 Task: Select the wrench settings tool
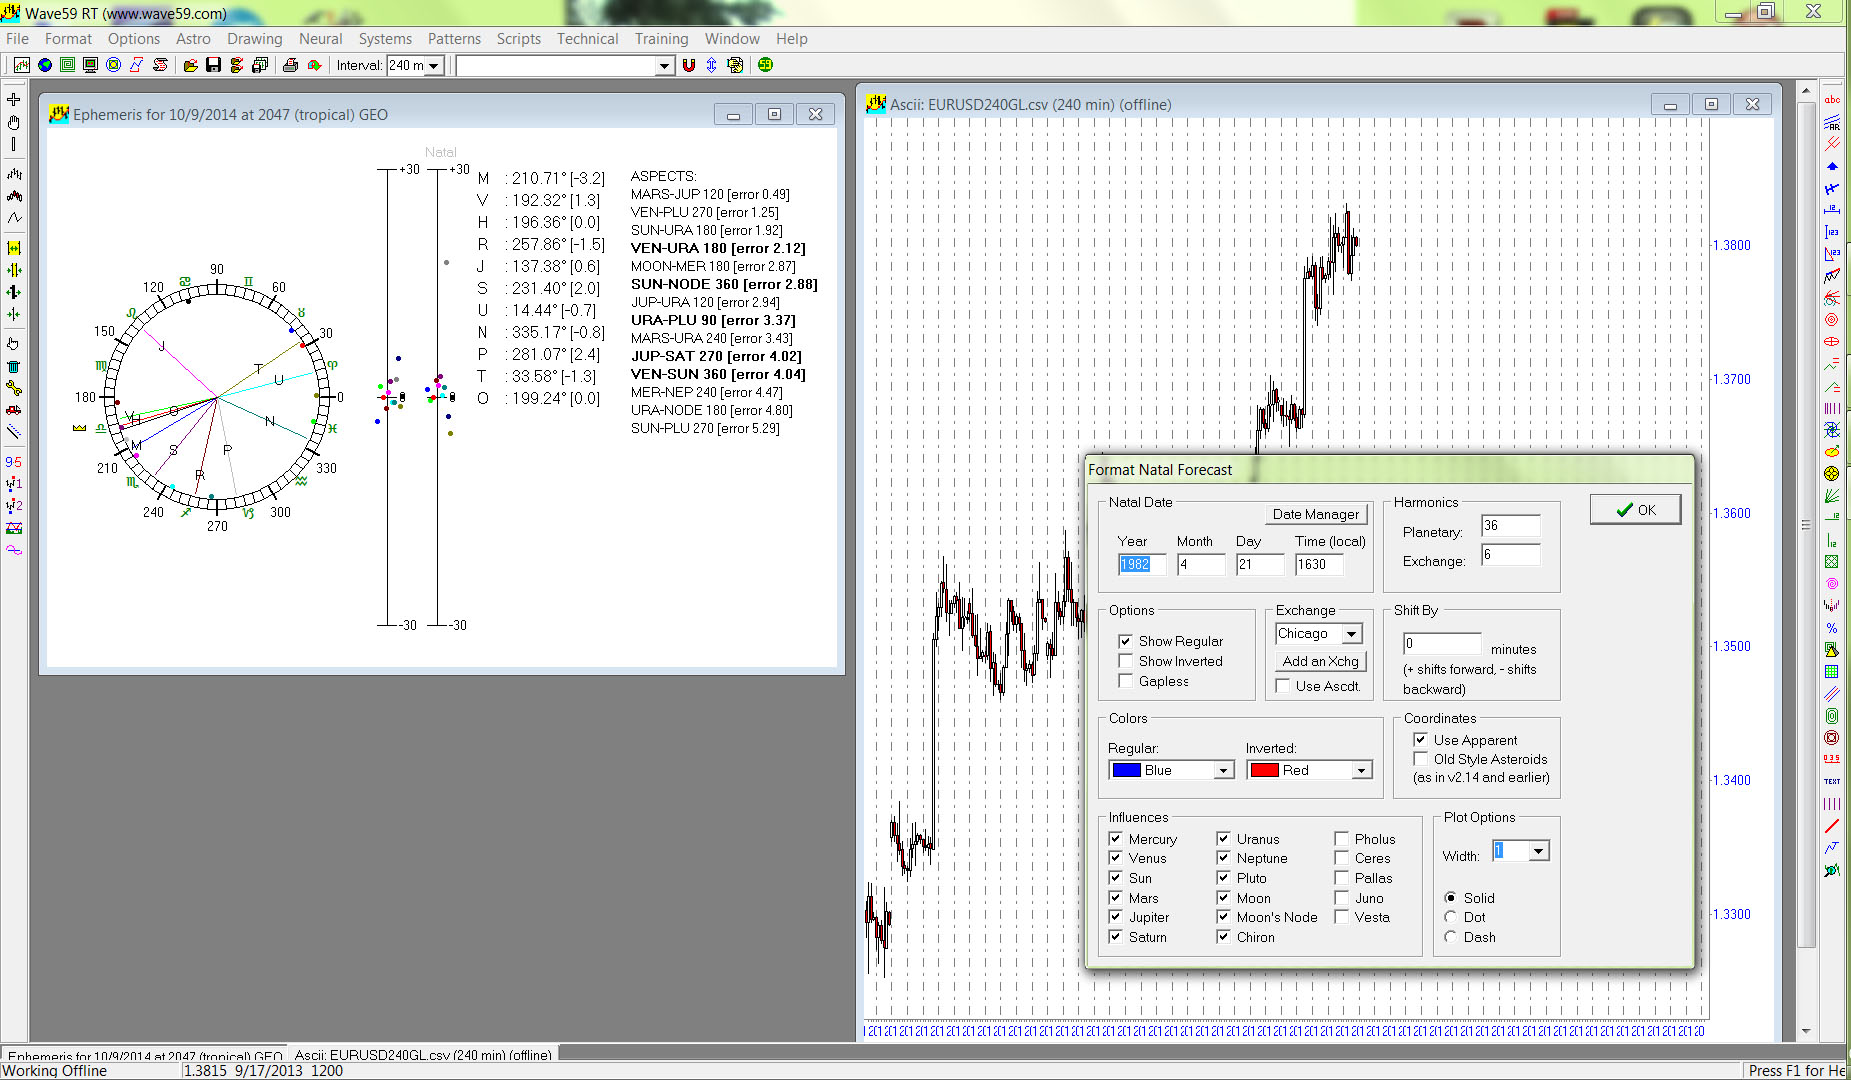point(14,388)
